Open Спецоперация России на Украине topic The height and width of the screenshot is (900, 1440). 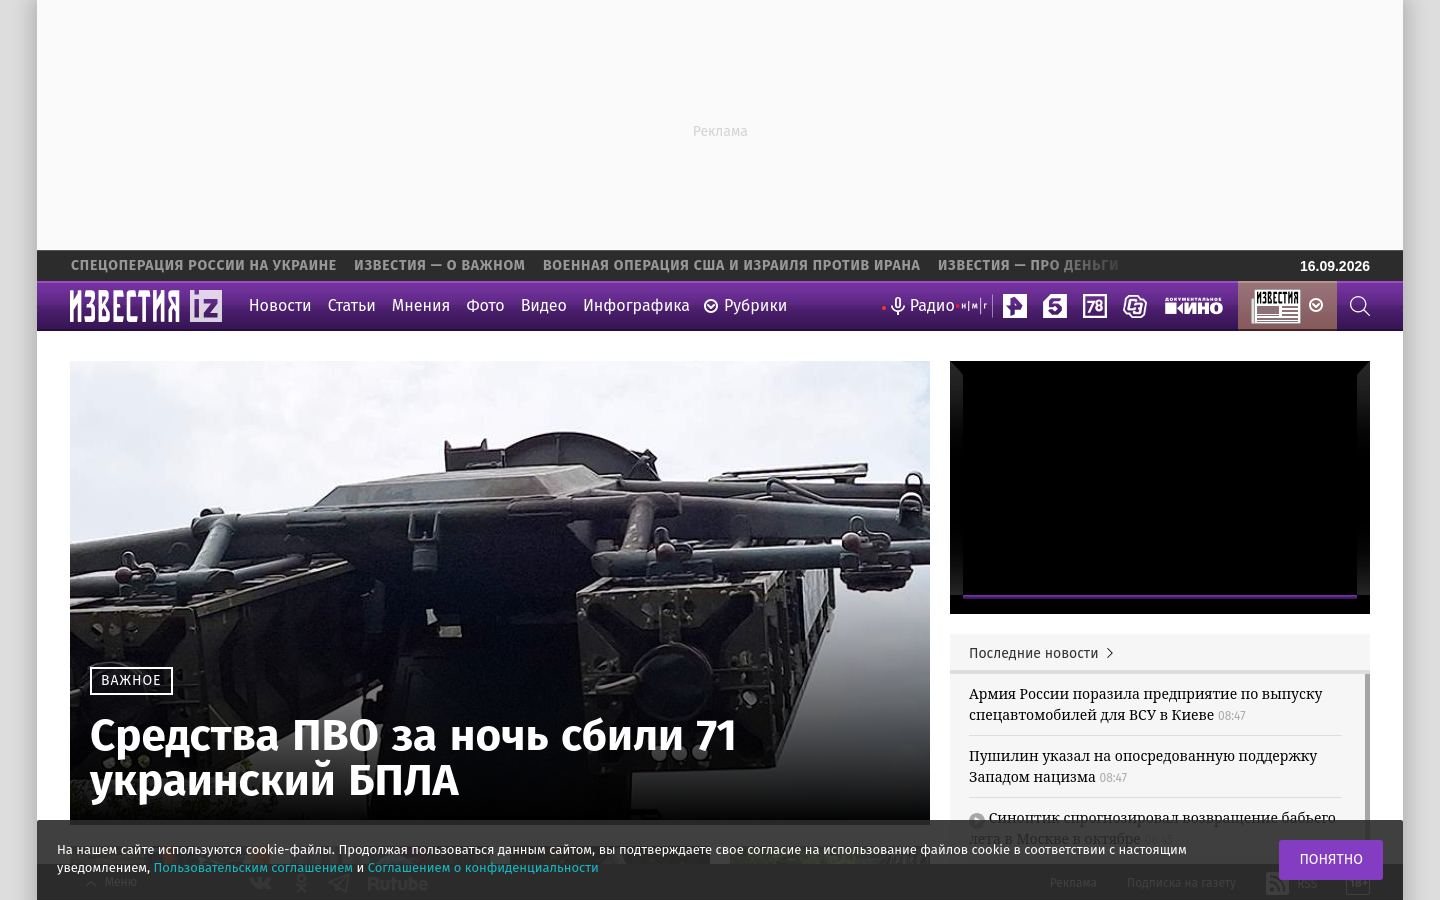tap(203, 266)
